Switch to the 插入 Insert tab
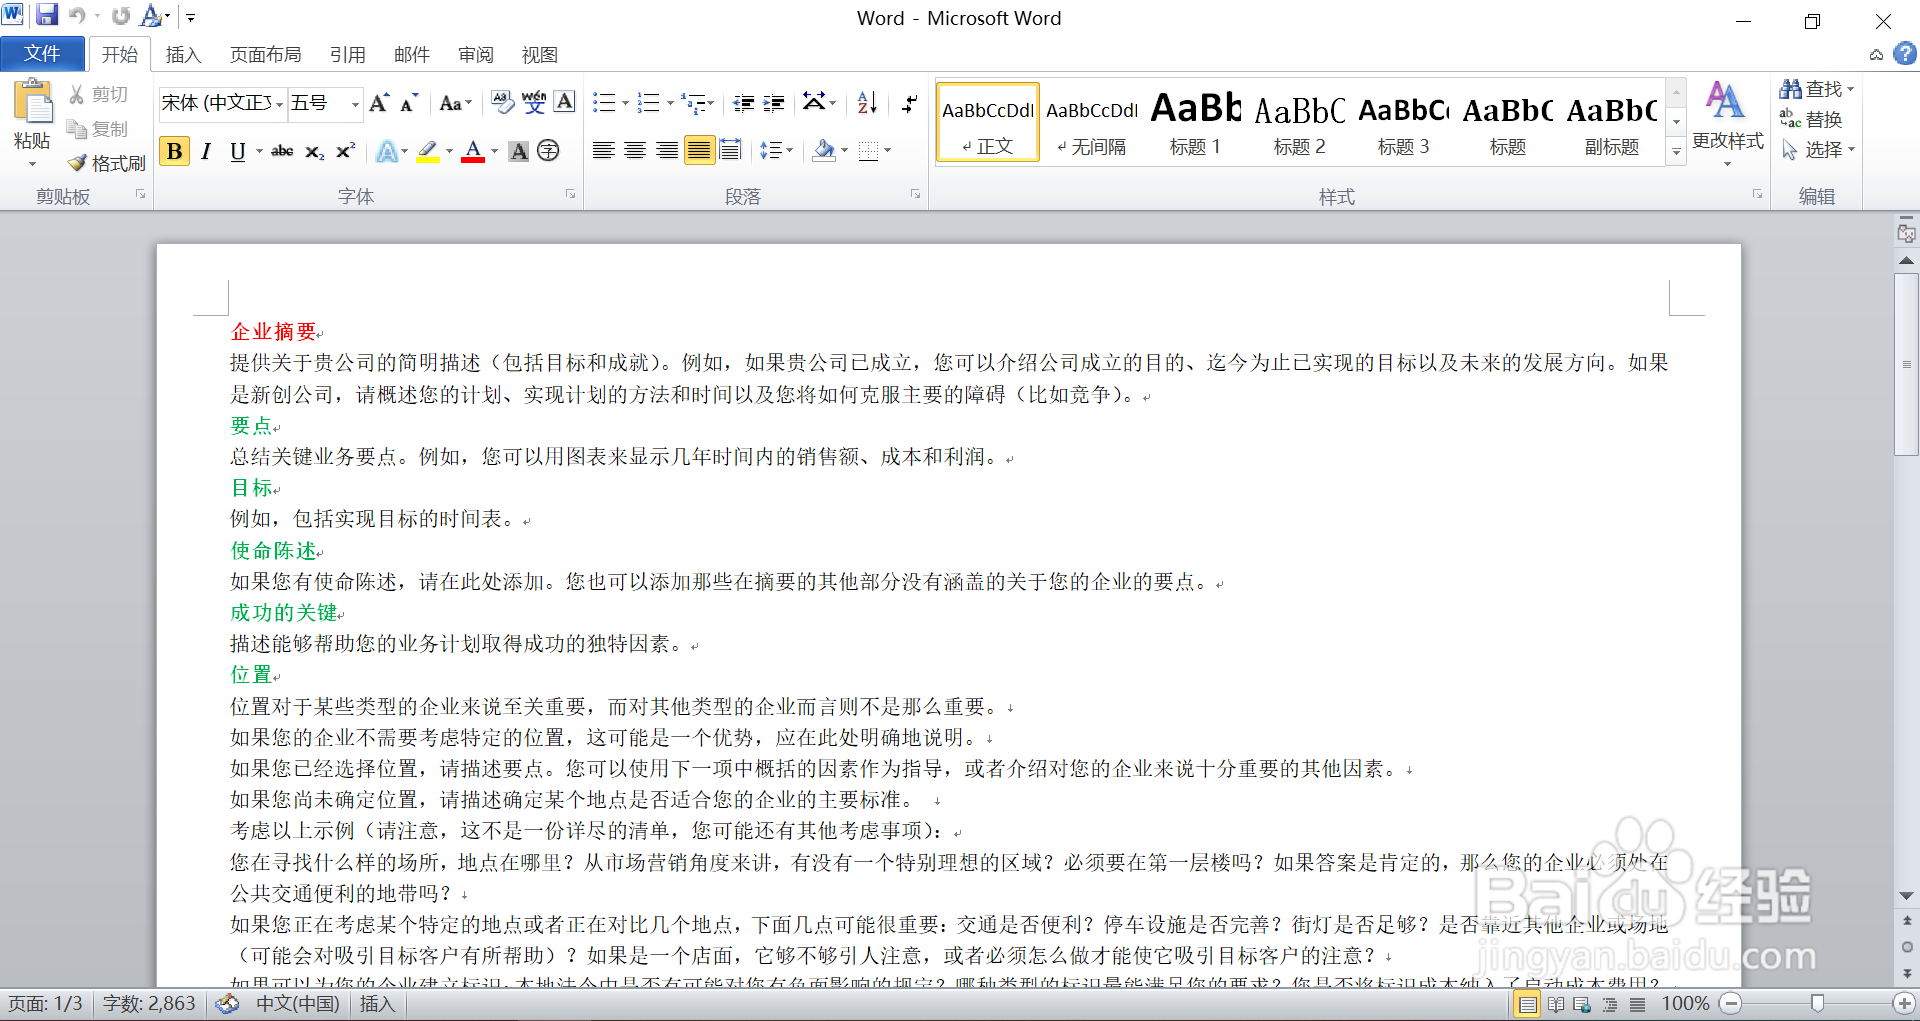The width and height of the screenshot is (1920, 1021). coord(183,54)
